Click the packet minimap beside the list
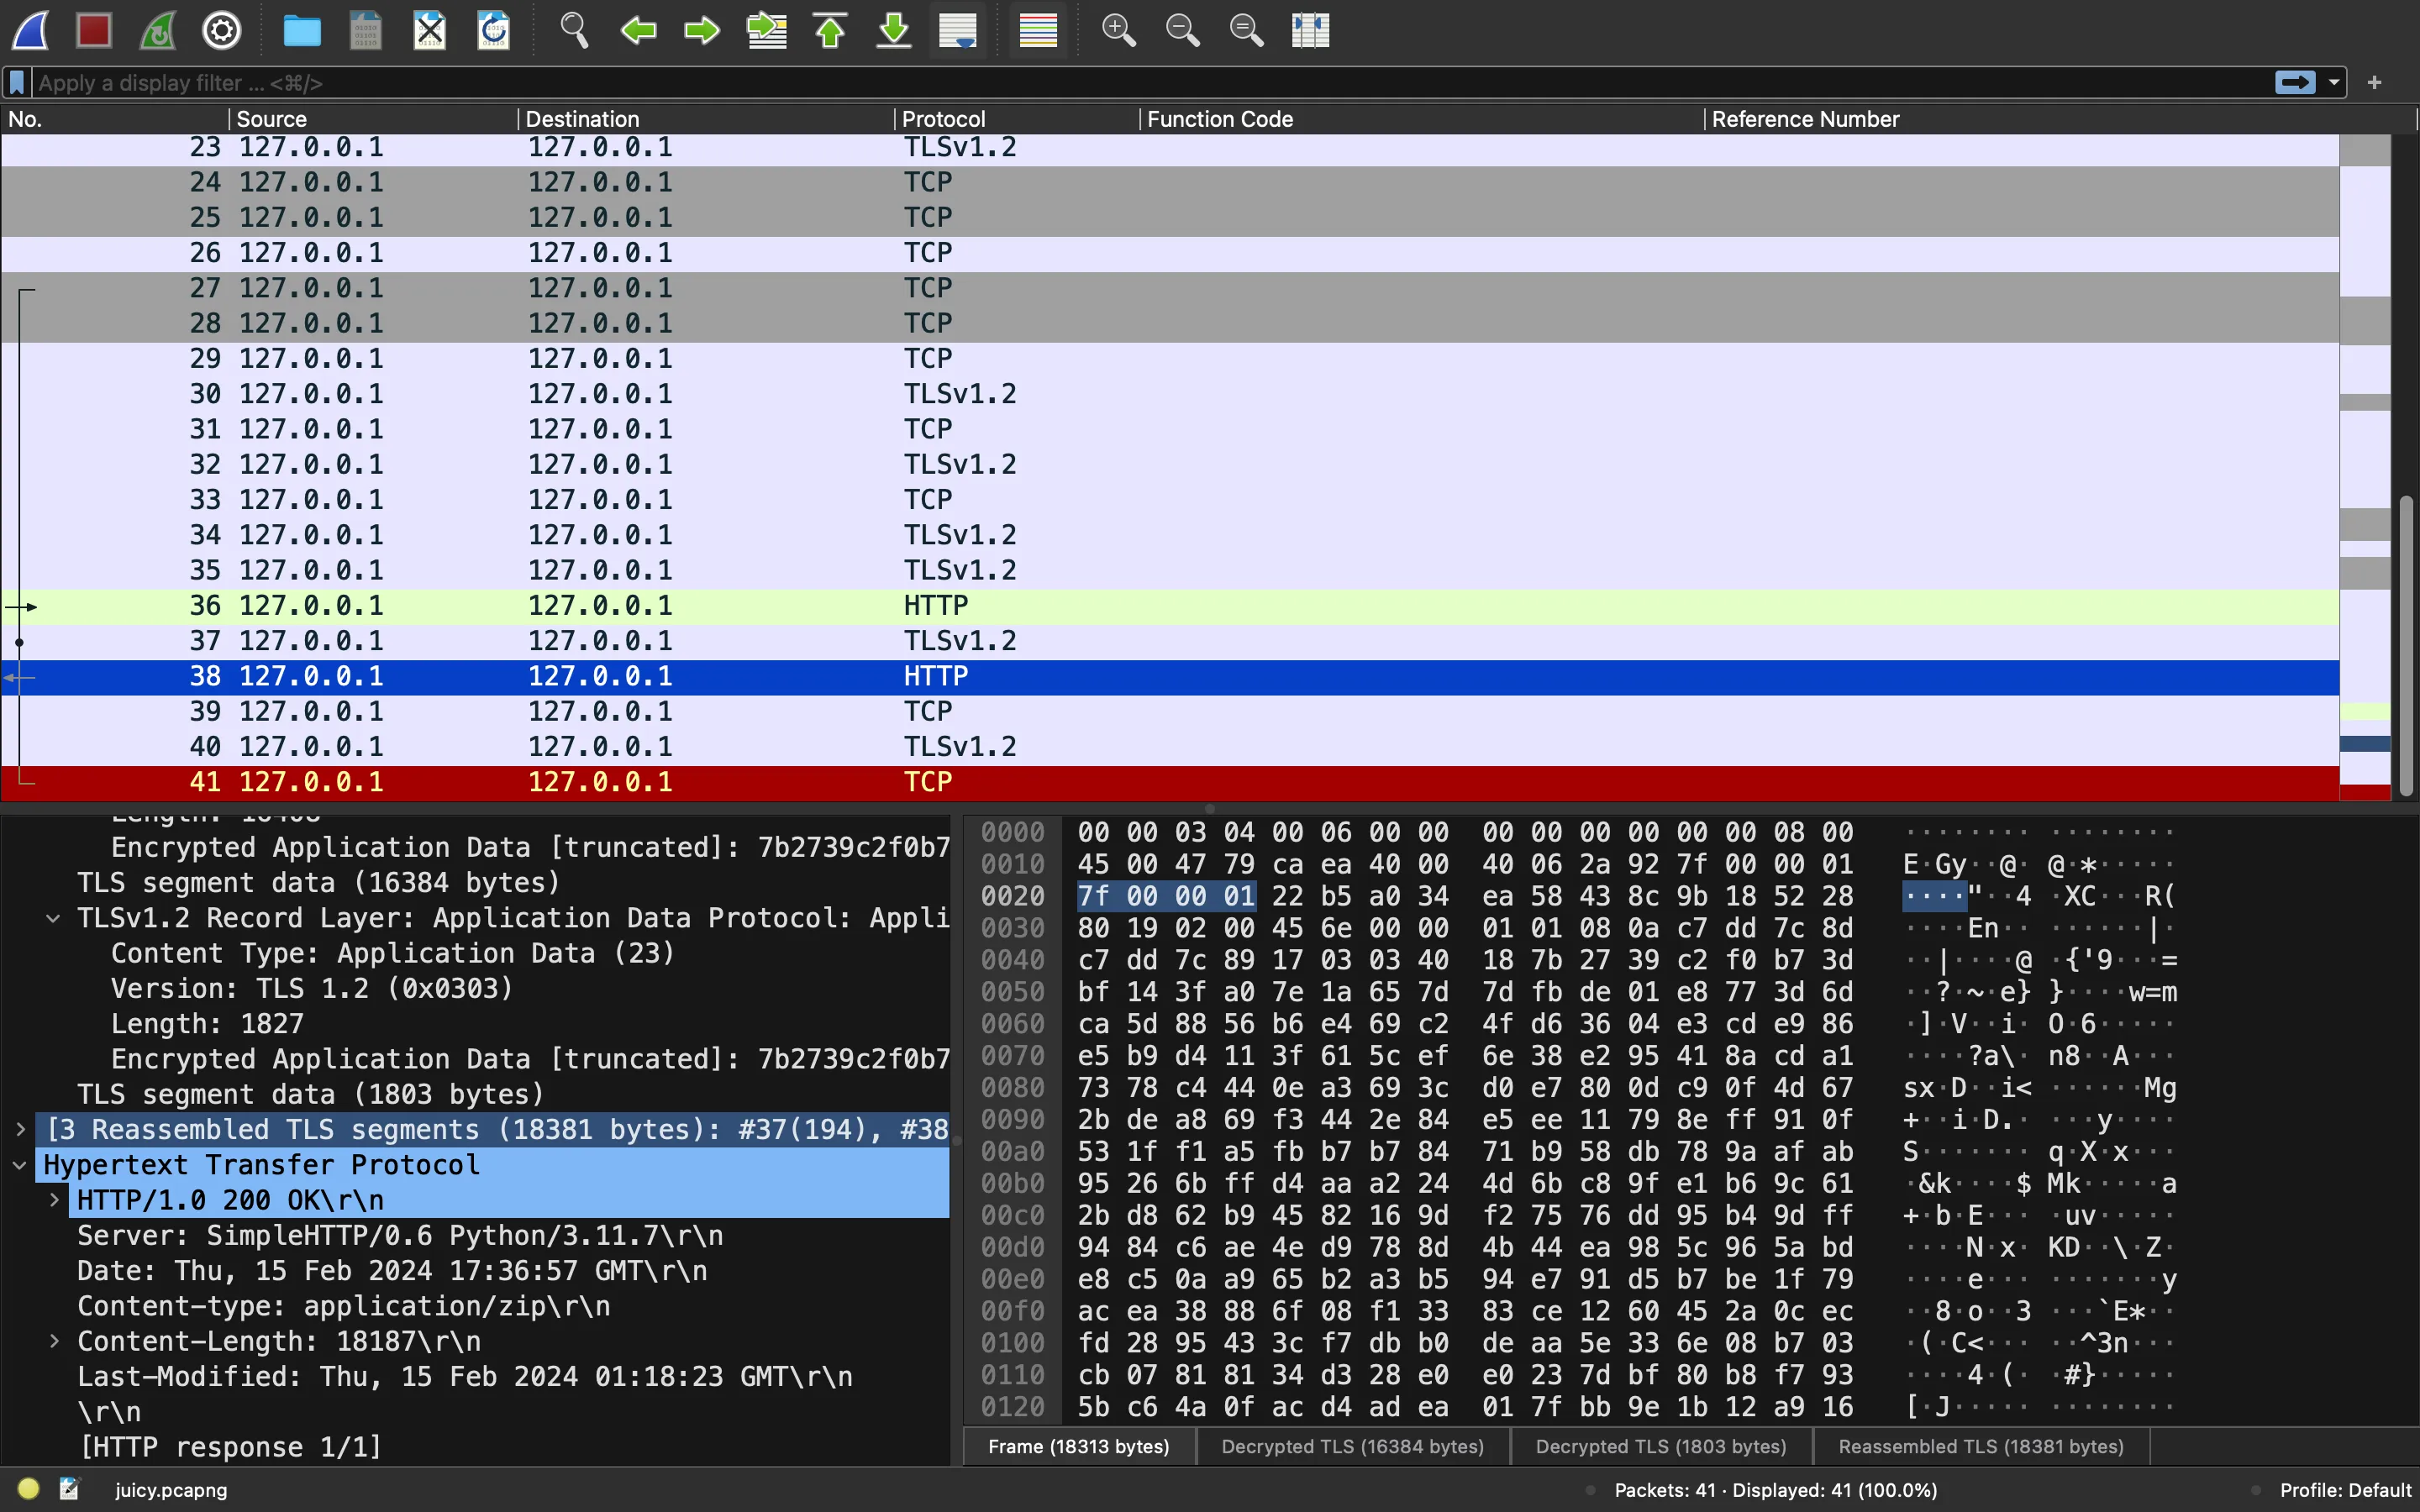Screen dimensions: 2420x1512 tap(2365, 467)
